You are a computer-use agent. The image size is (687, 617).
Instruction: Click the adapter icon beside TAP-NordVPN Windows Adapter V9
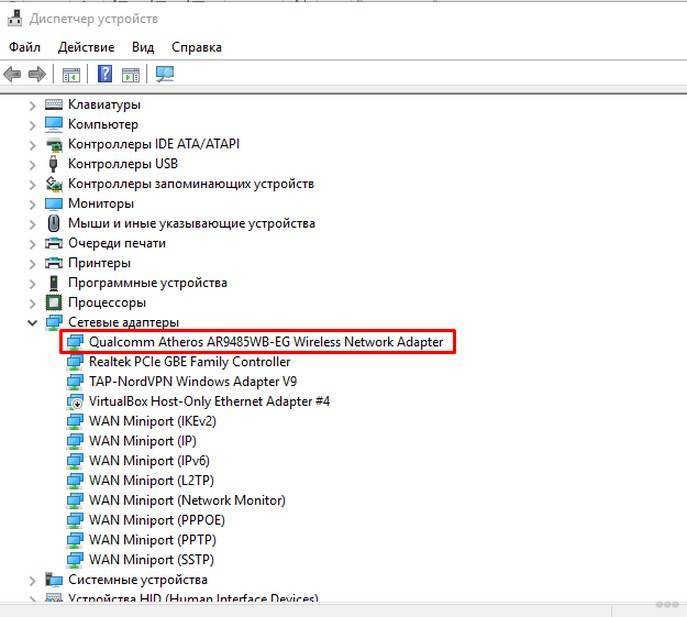(75, 382)
